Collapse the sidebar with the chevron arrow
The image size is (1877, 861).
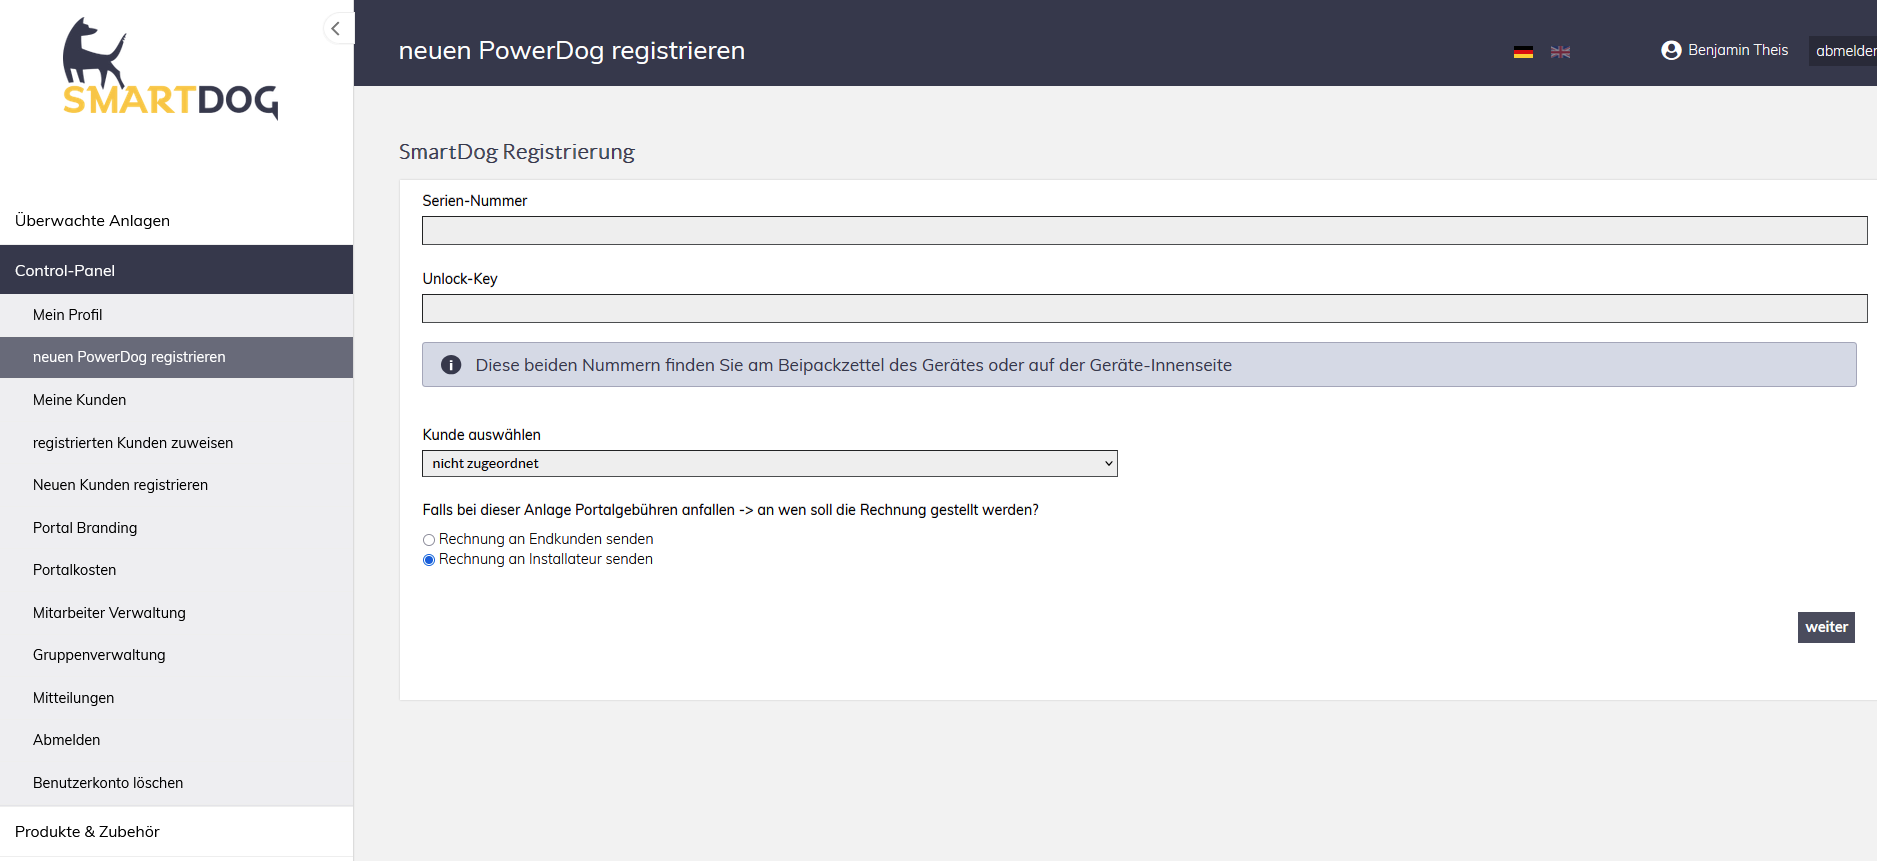pos(336,28)
